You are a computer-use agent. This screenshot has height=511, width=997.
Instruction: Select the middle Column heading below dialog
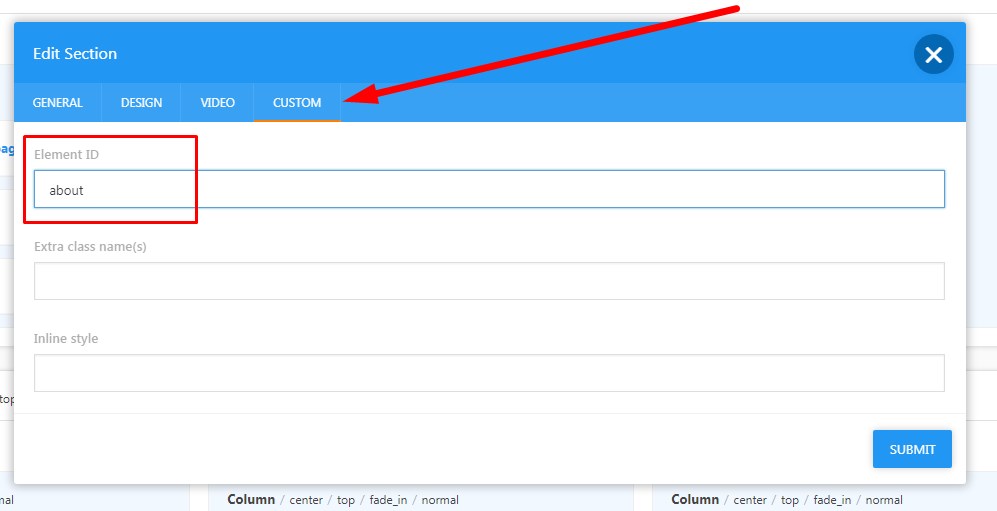pyautogui.click(x=251, y=500)
